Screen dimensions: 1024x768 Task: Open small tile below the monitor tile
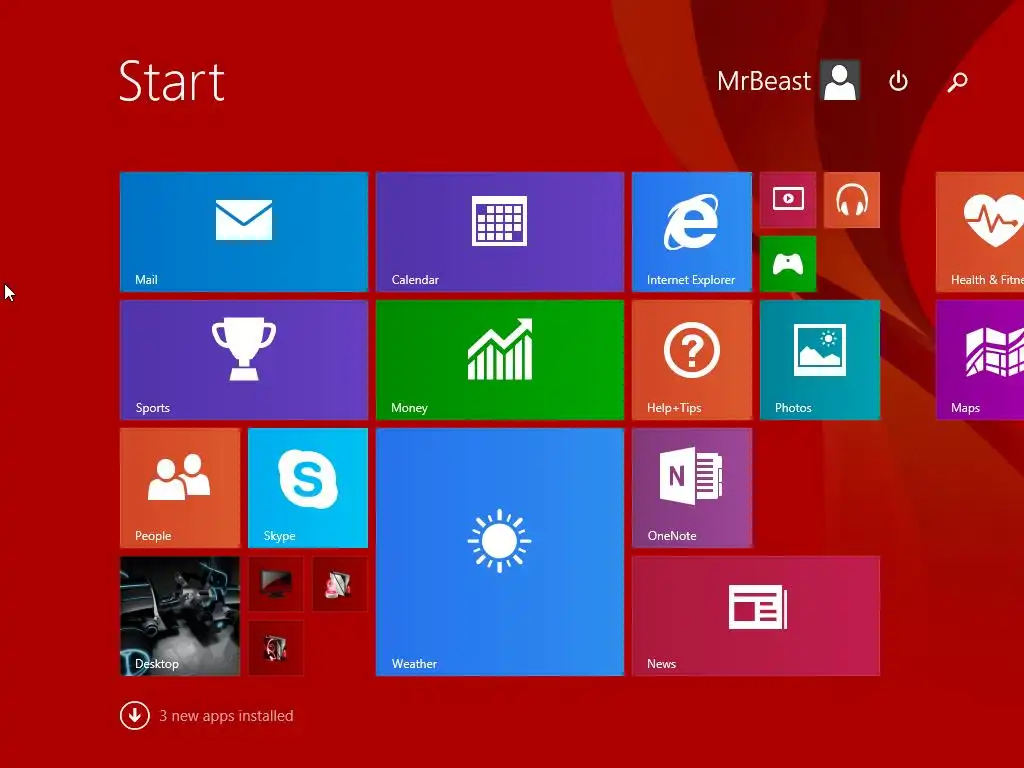(276, 648)
